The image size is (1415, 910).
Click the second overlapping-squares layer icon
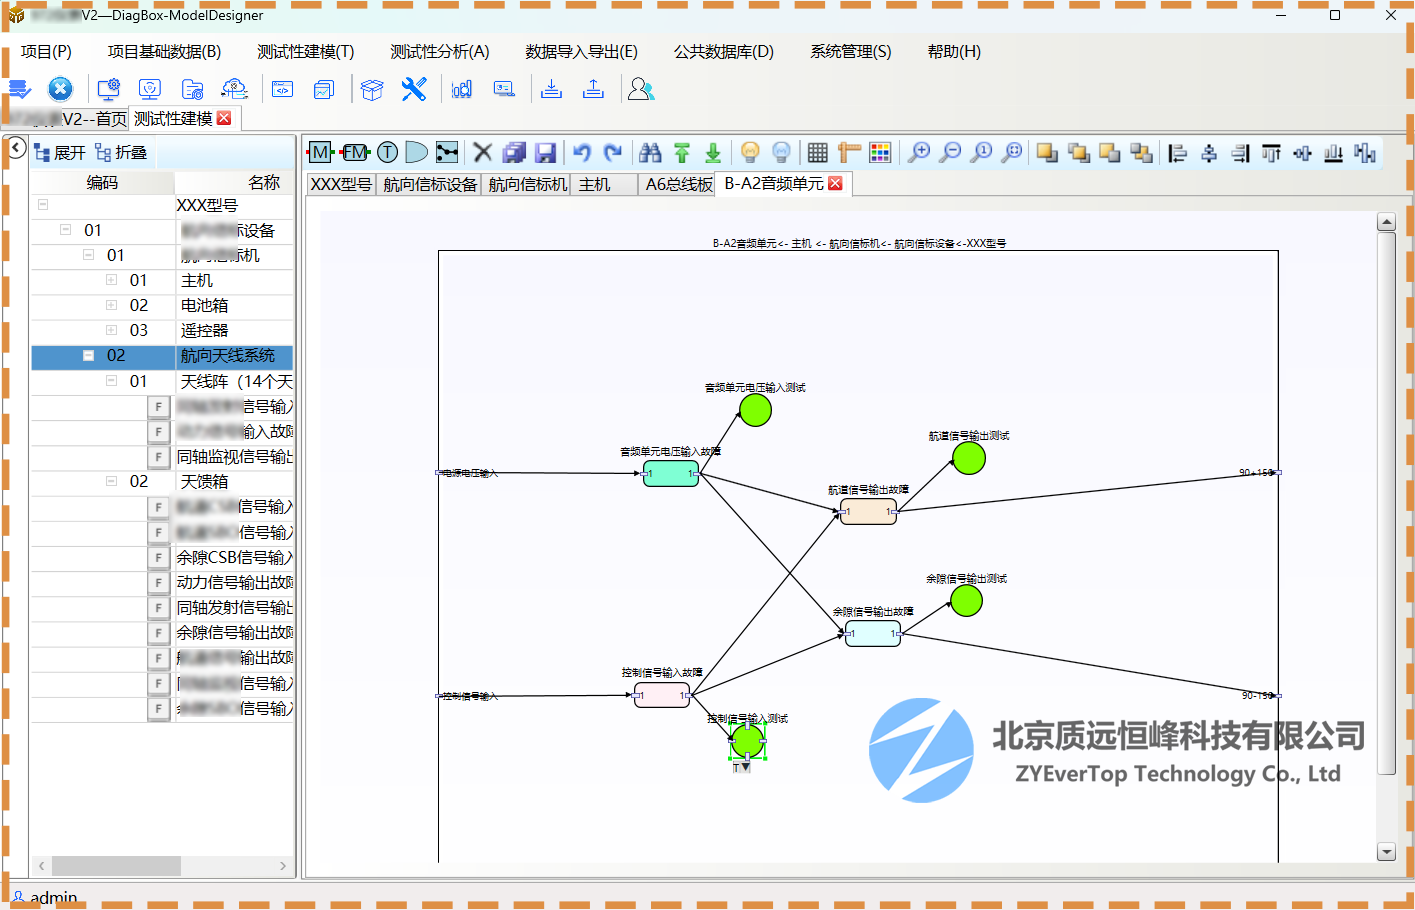pyautogui.click(x=1078, y=152)
